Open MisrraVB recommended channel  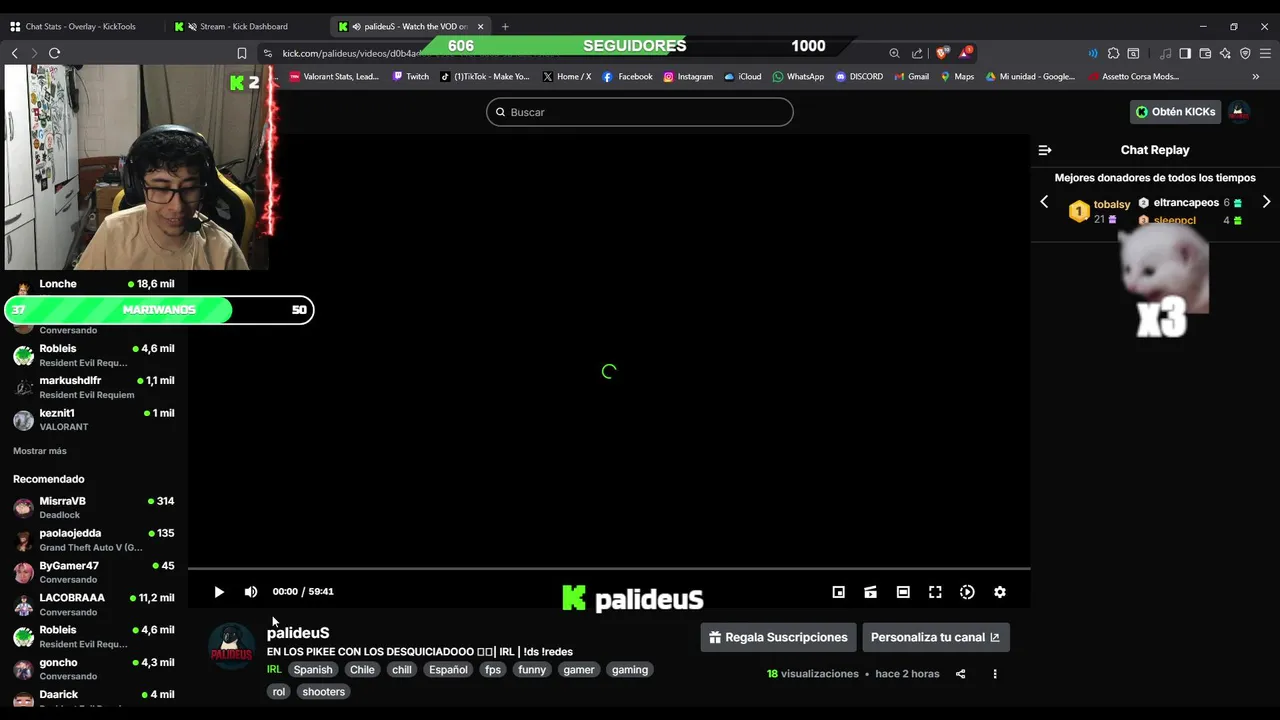pyautogui.click(x=94, y=507)
